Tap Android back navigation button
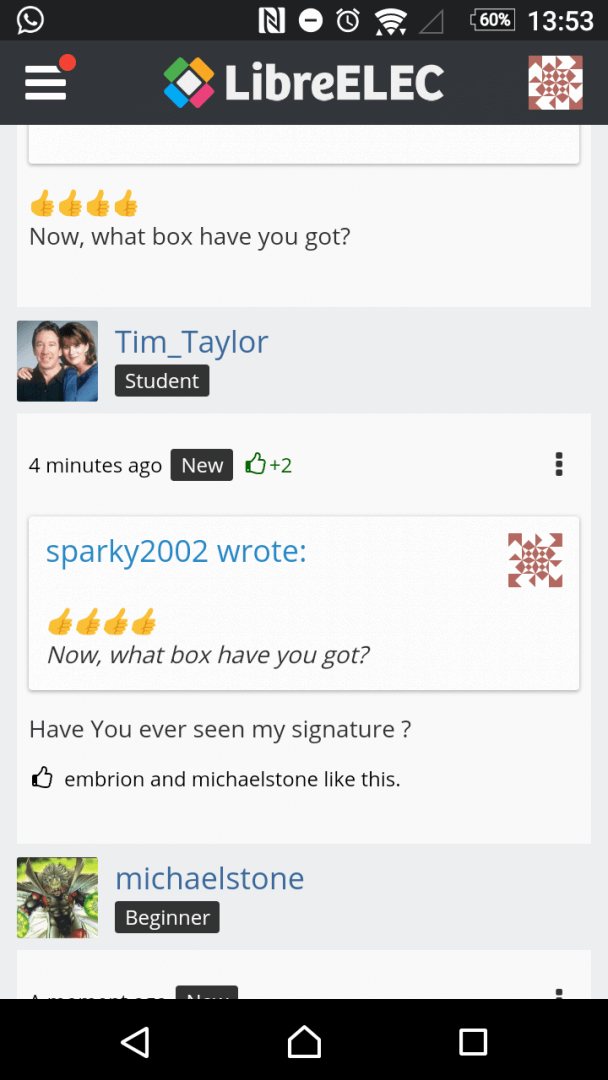This screenshot has width=608, height=1080. pyautogui.click(x=135, y=1041)
